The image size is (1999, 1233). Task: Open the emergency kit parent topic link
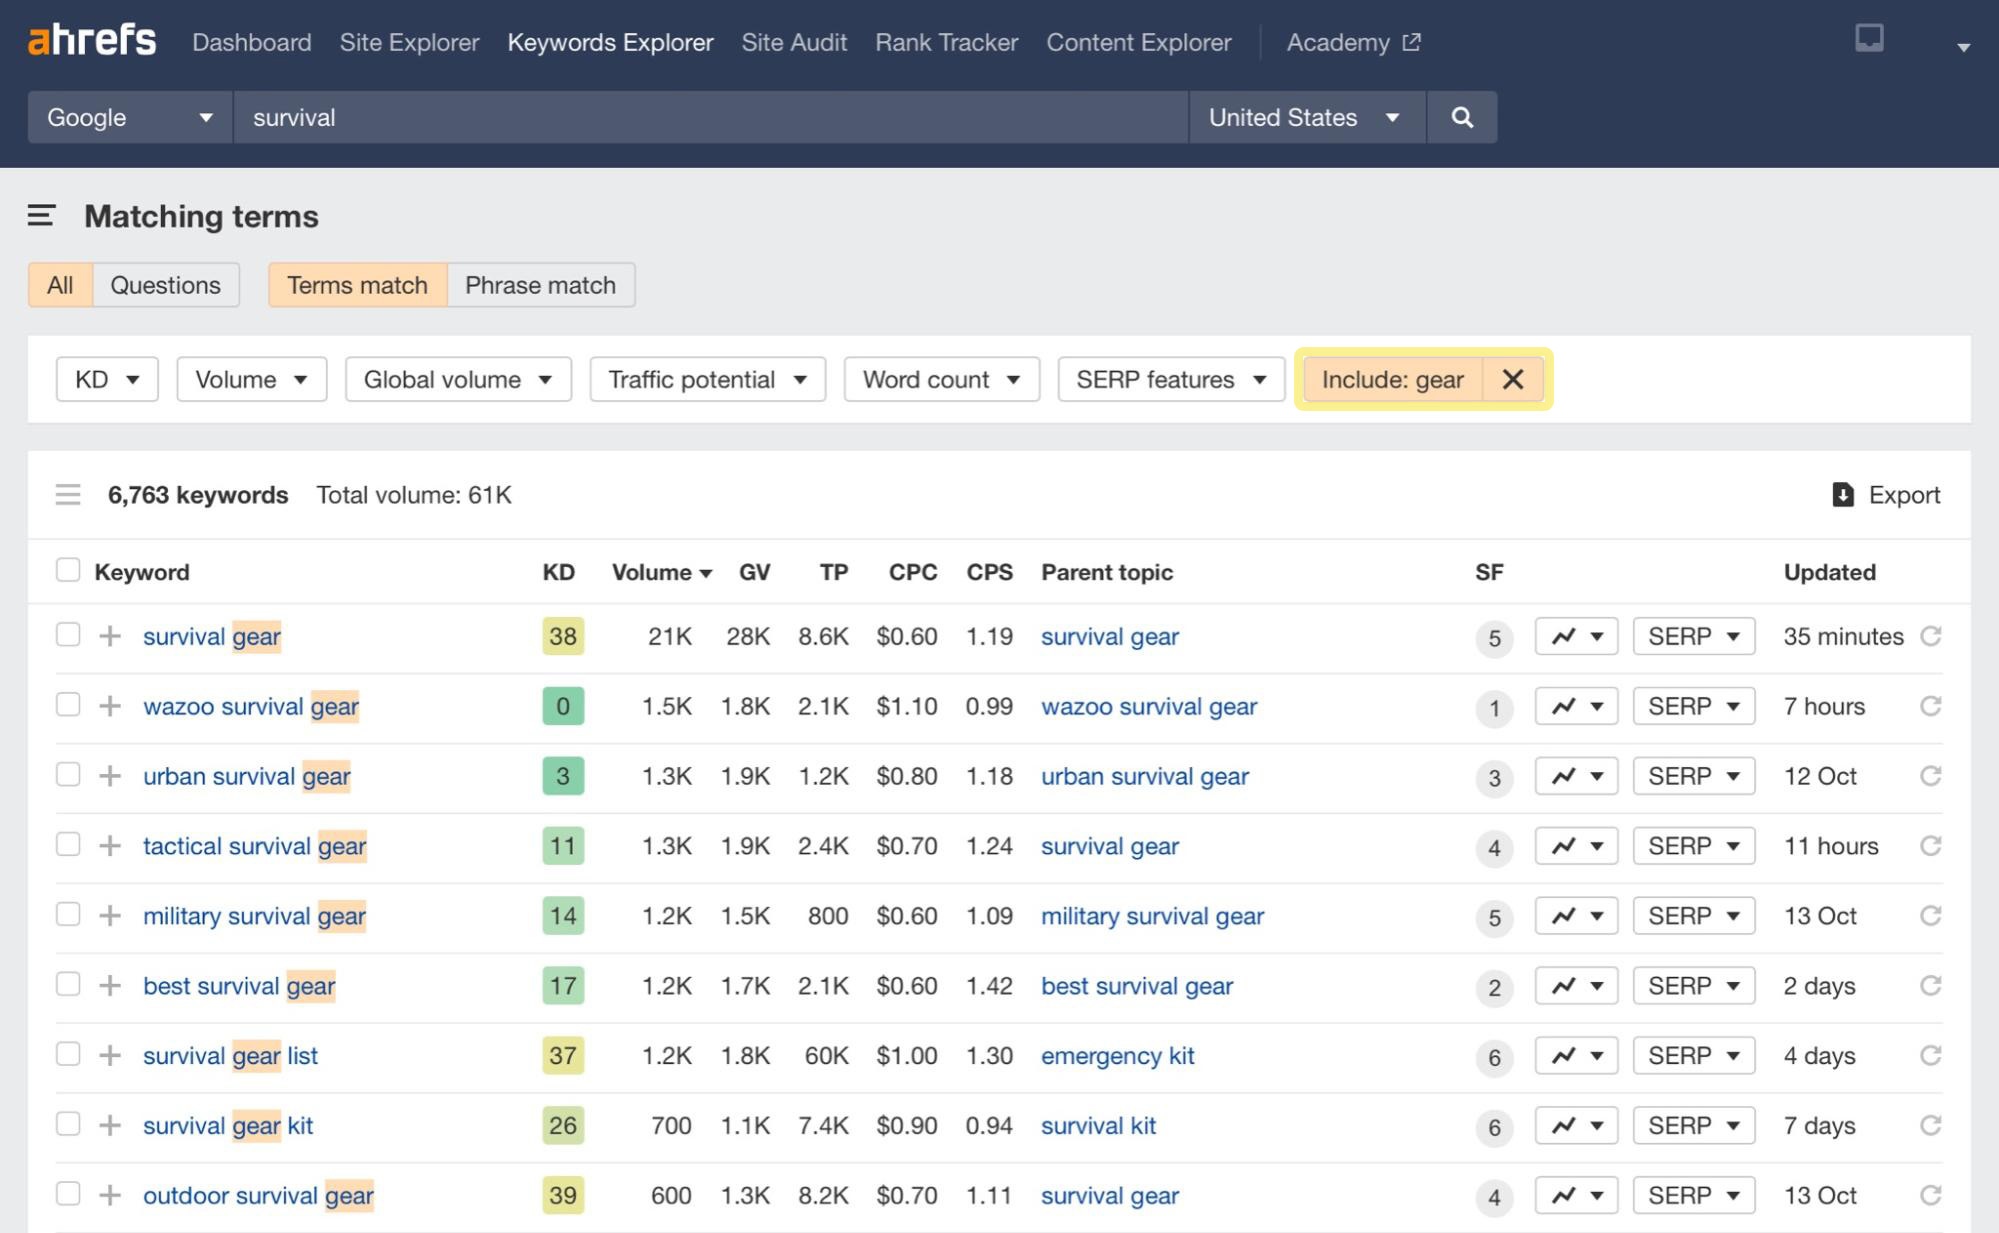1117,1056
